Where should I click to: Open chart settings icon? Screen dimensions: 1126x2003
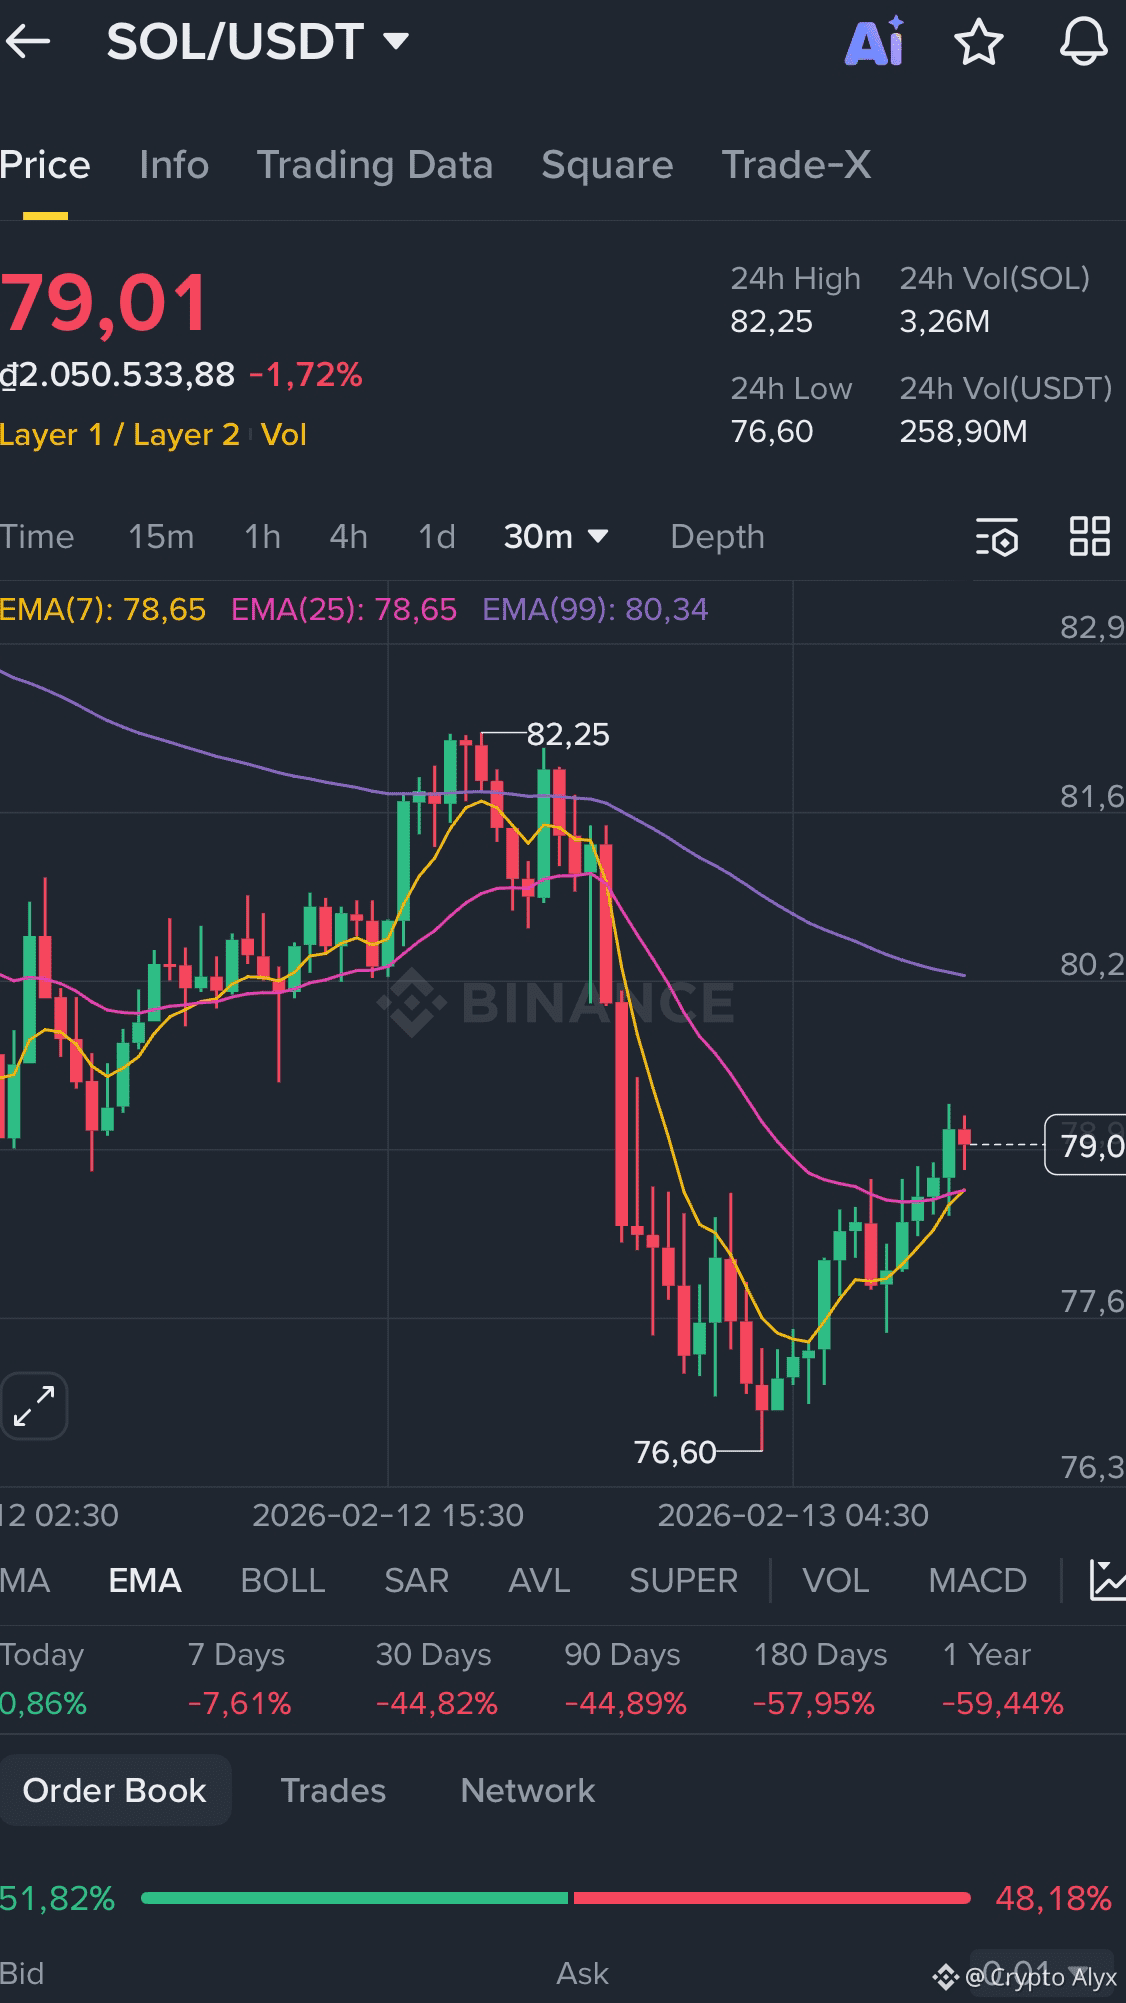pos(997,537)
